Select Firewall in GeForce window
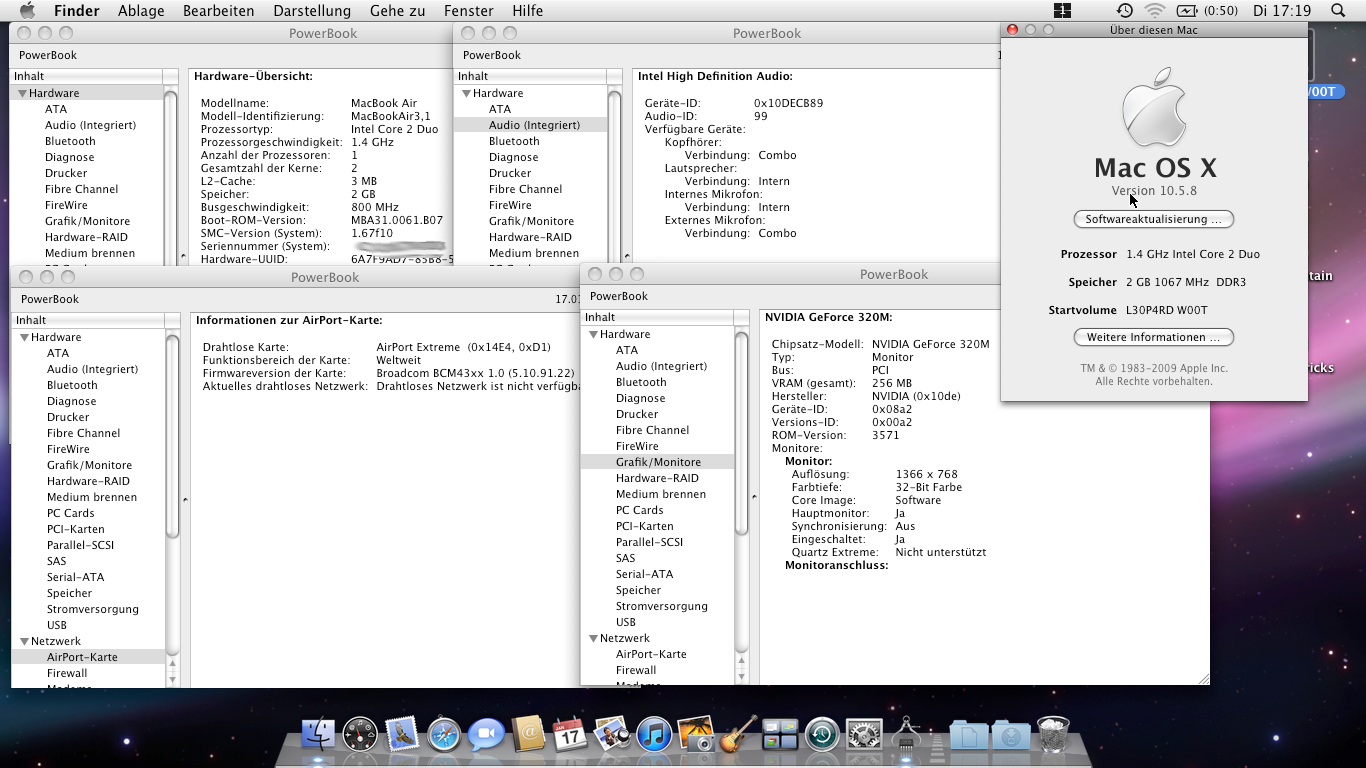 (x=636, y=670)
